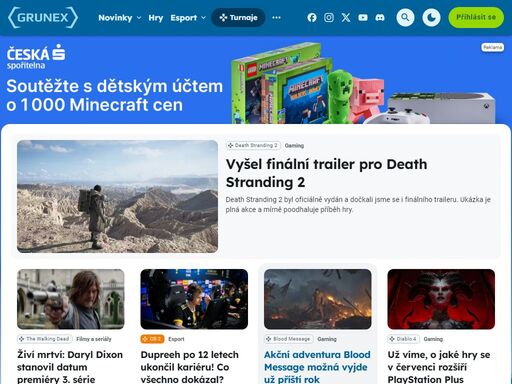
Task: Expand the Esport dropdown arrow
Action: (x=203, y=18)
